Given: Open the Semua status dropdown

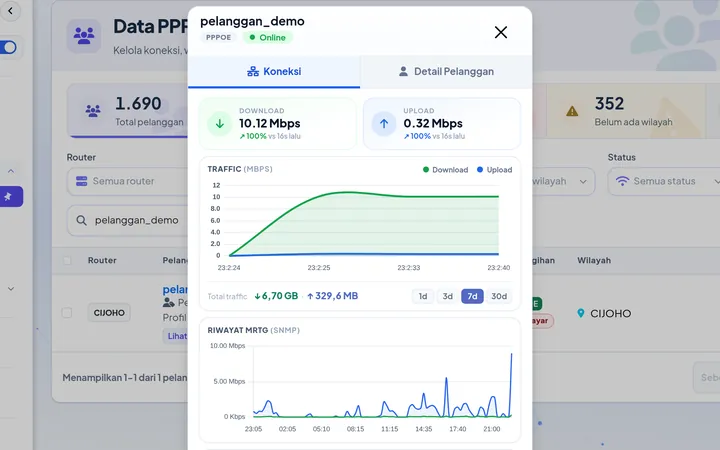Looking at the screenshot, I should coord(664,181).
